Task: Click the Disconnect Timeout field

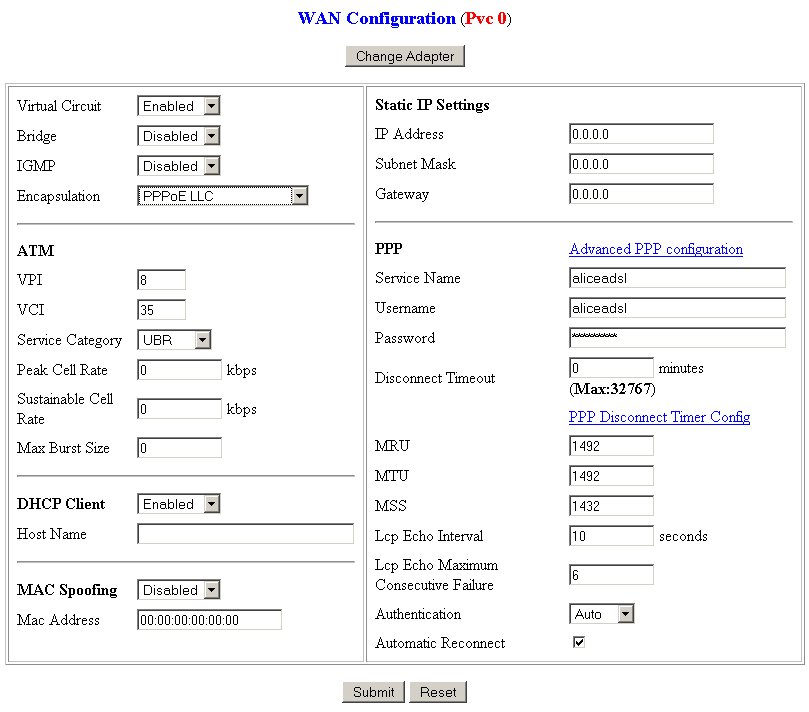Action: click(611, 368)
